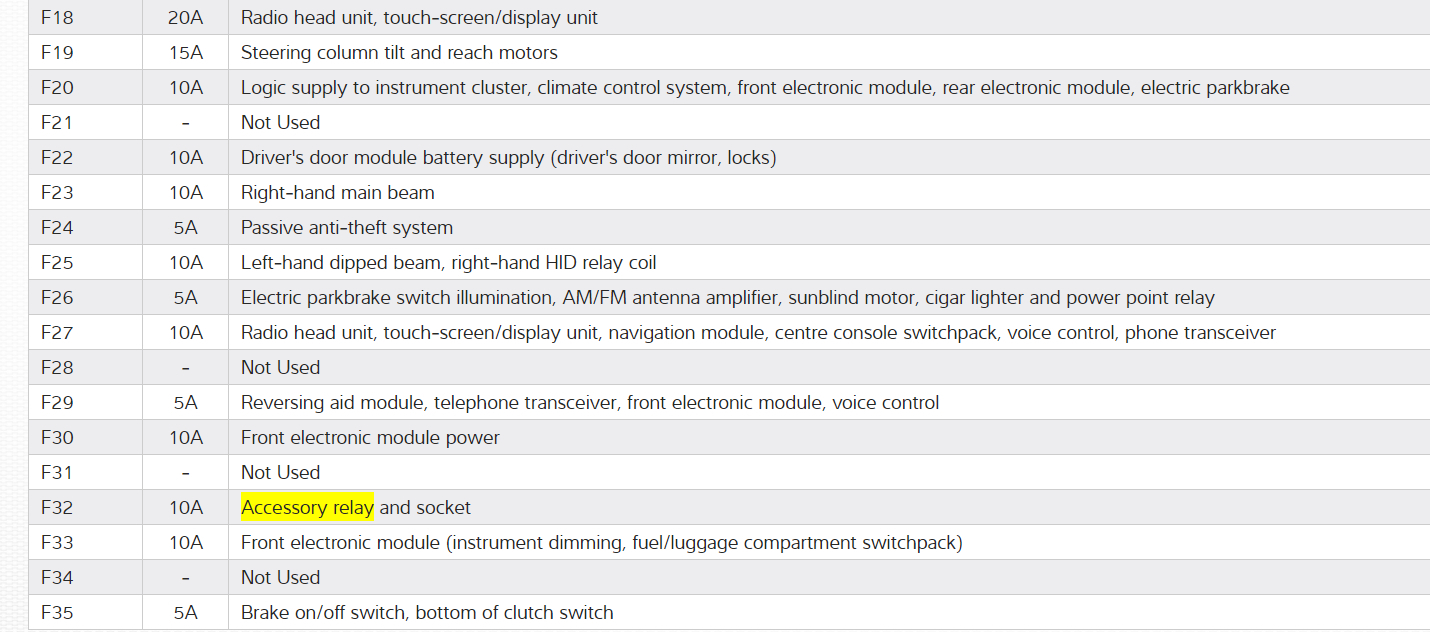Click "Steering column tilt and reach motors" description
Viewport: 1430px width, 632px height.
(x=399, y=53)
